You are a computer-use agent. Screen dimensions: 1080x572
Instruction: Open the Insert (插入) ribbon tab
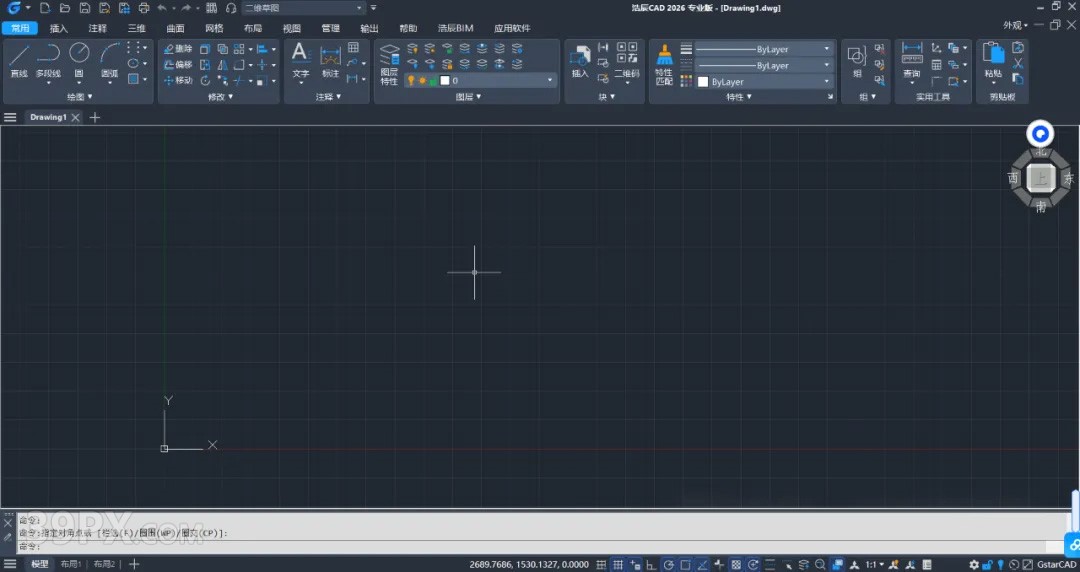(59, 28)
